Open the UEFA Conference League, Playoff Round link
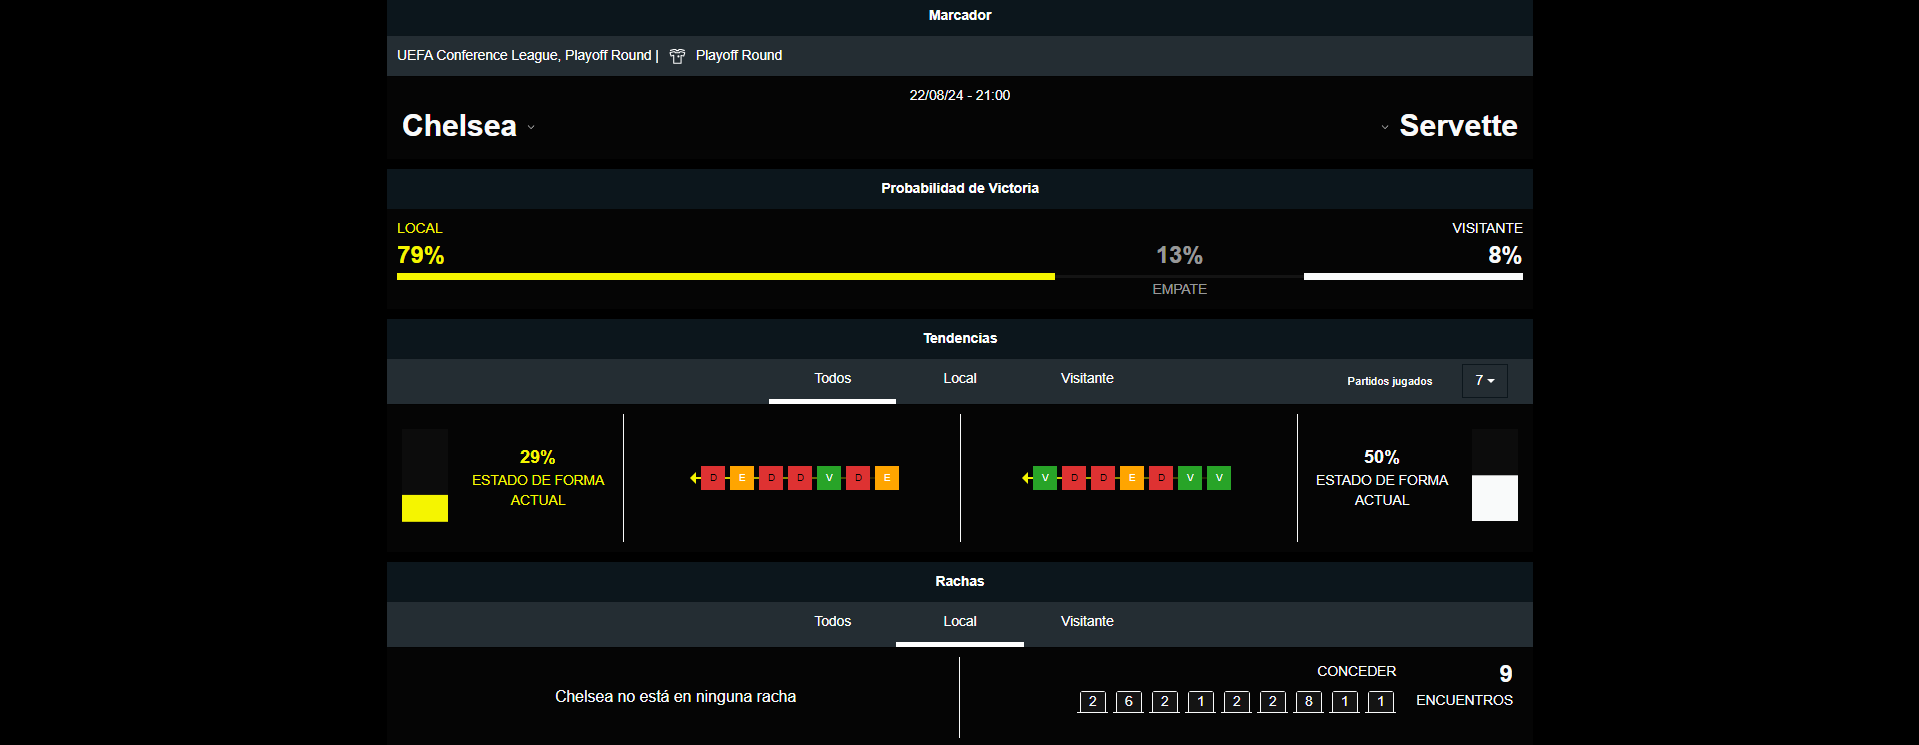The height and width of the screenshot is (745, 1919). 524,56
